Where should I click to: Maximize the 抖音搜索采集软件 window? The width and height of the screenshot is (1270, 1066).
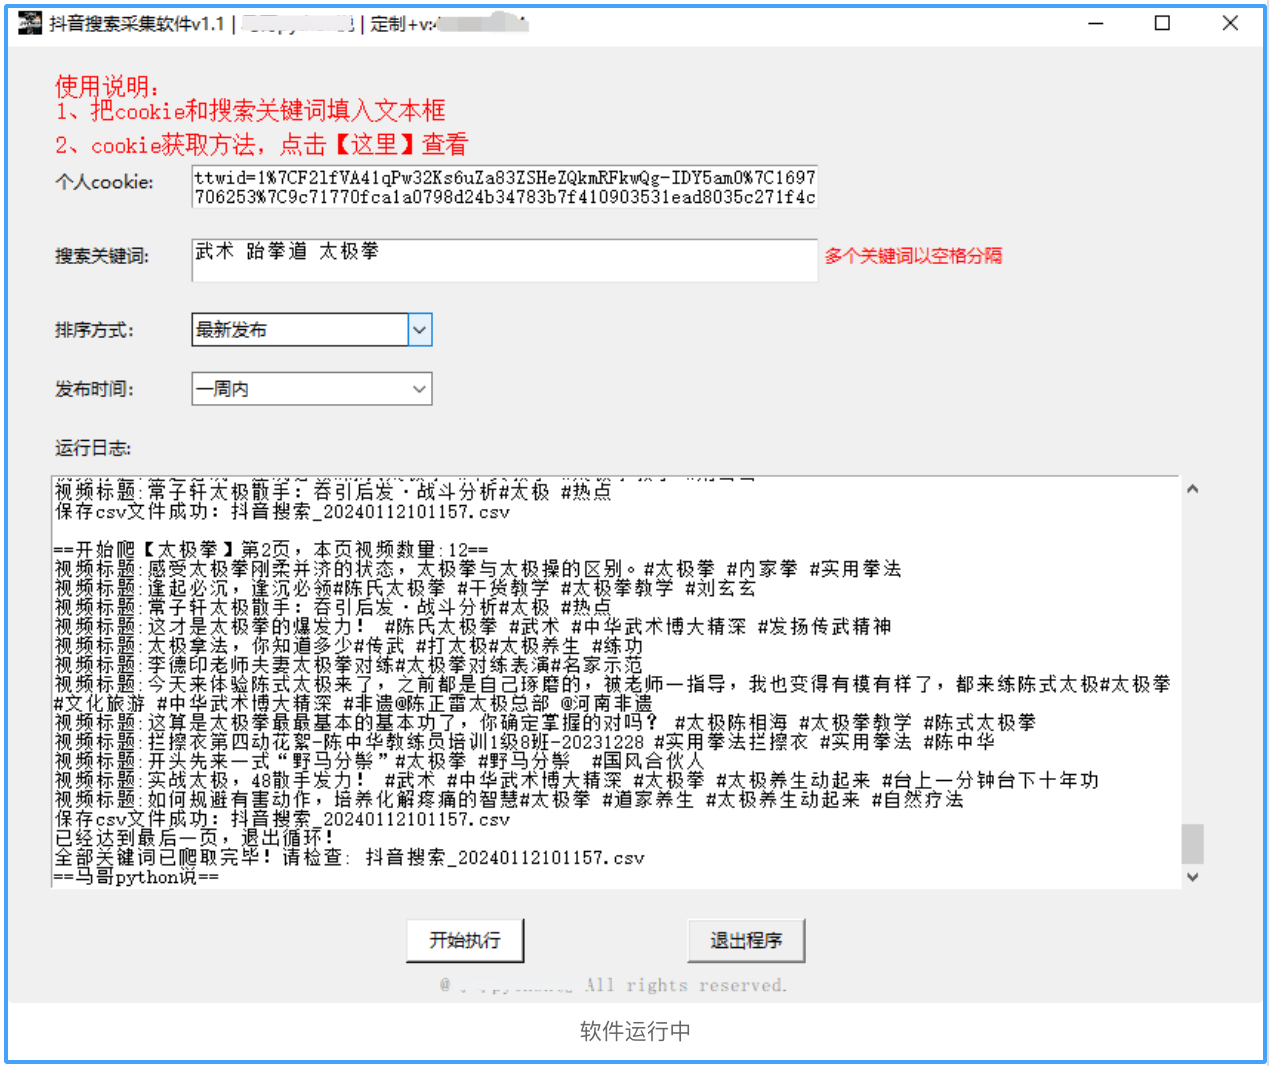[1162, 23]
